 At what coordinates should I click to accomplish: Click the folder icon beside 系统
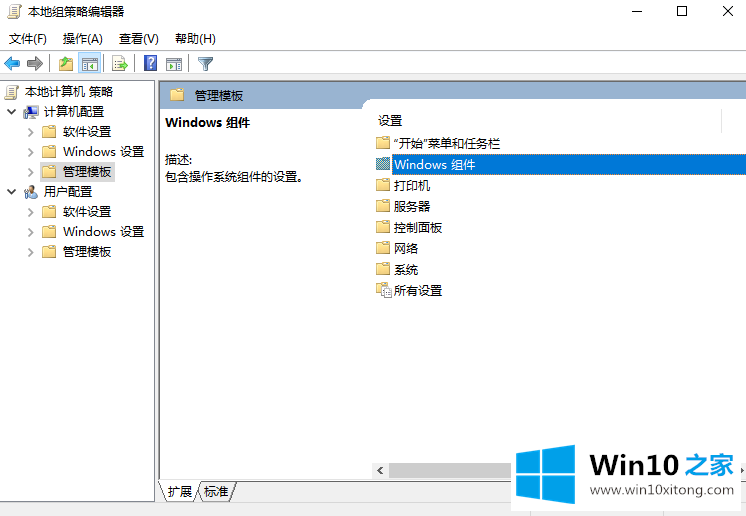(x=383, y=269)
